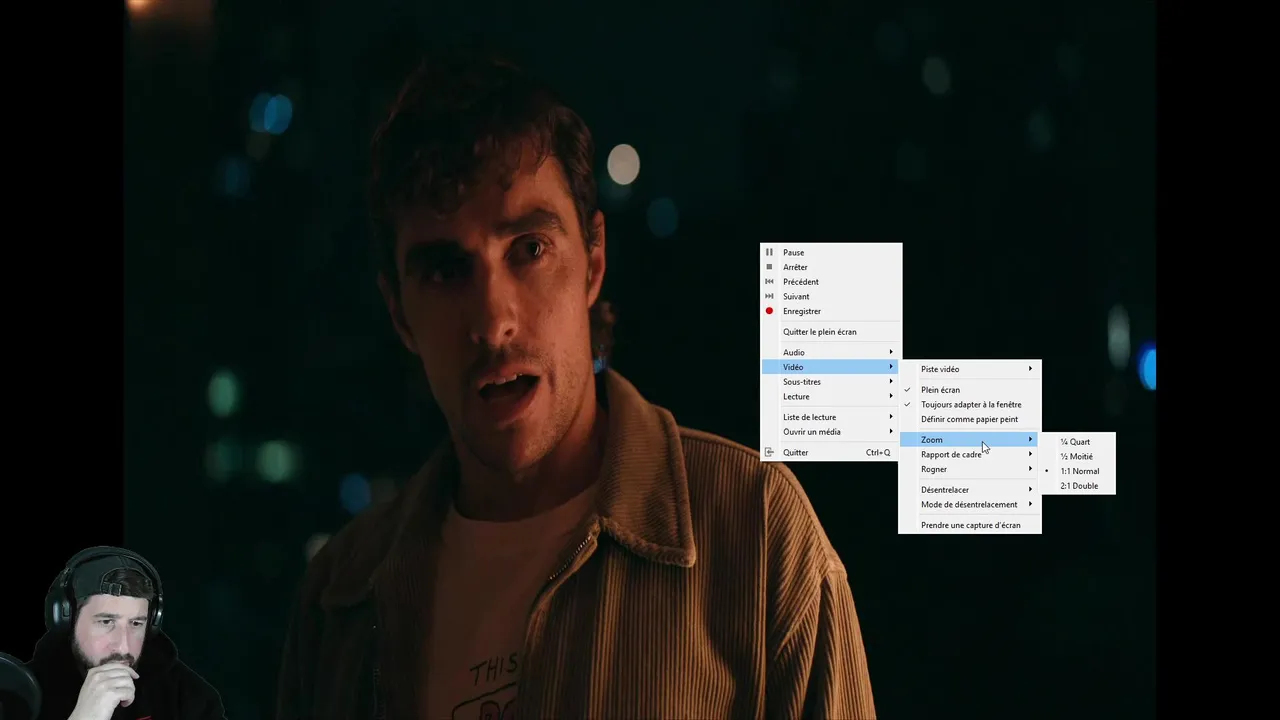Expand the Rapport de cadre submenu

tap(969, 455)
